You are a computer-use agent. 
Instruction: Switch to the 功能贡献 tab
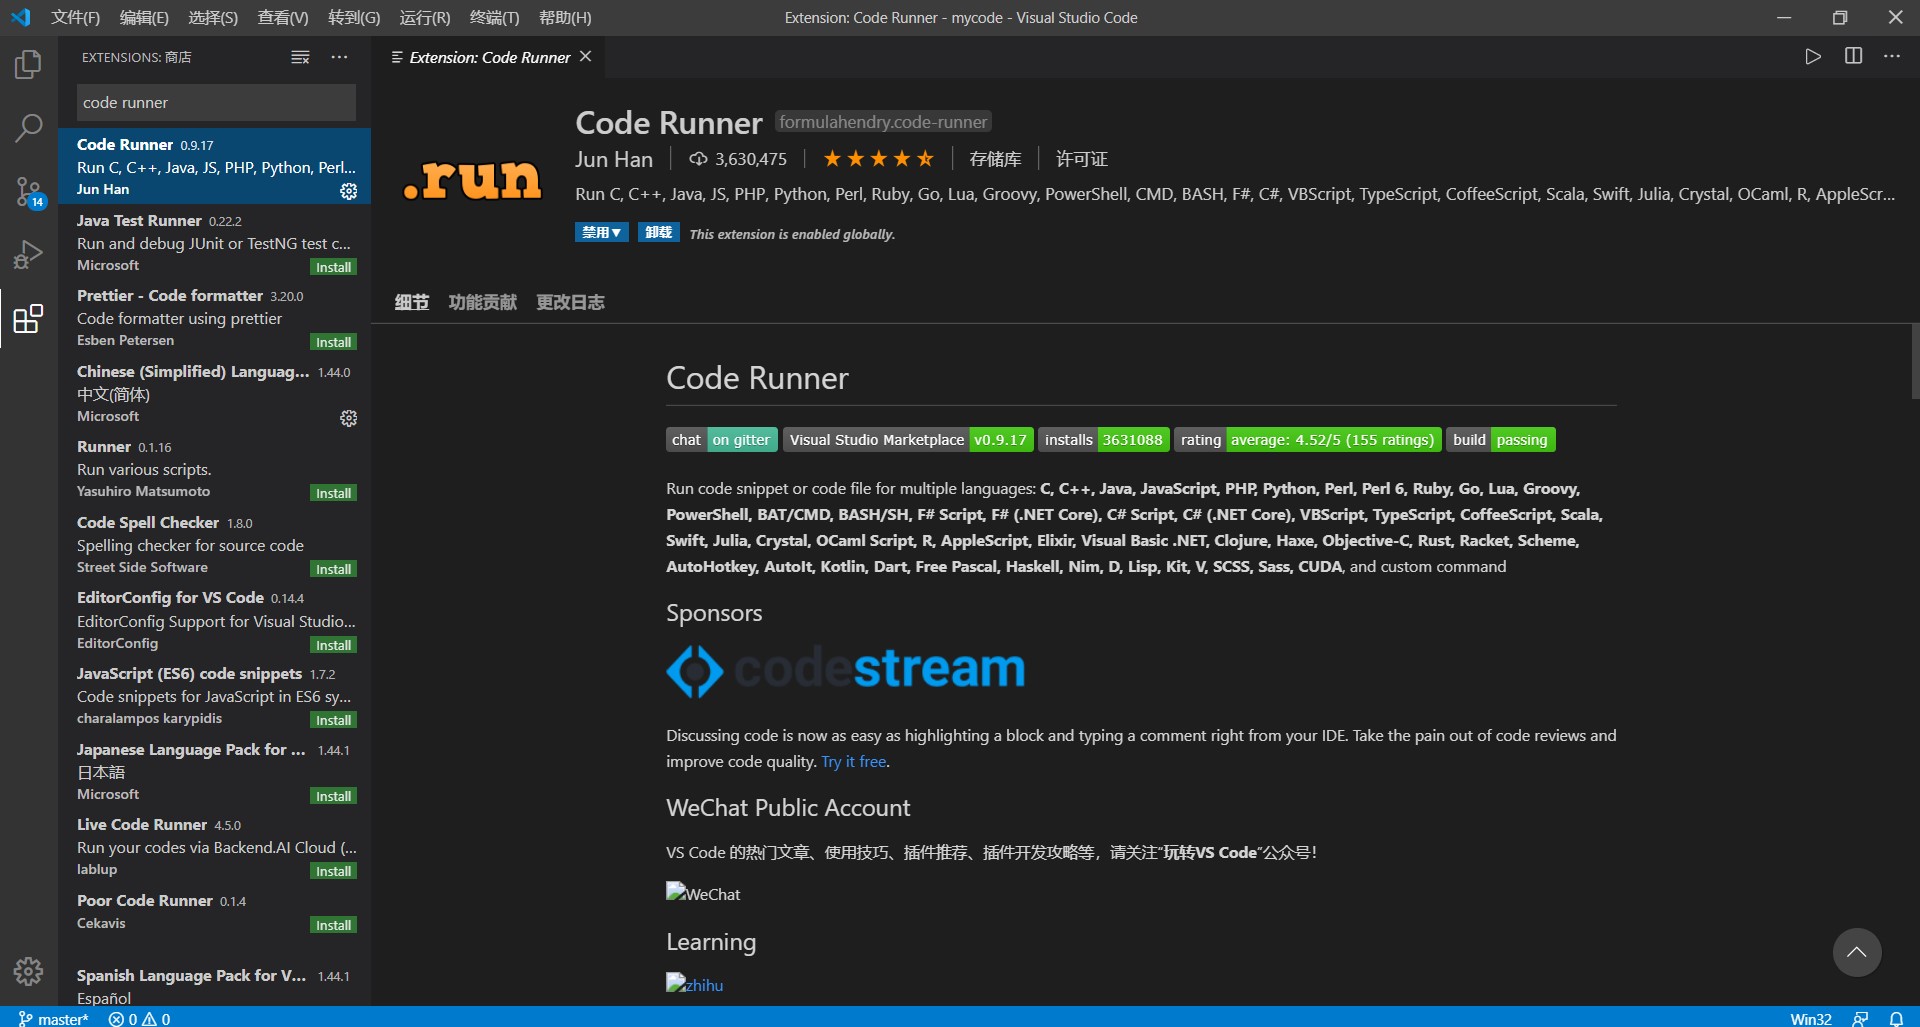click(x=483, y=302)
